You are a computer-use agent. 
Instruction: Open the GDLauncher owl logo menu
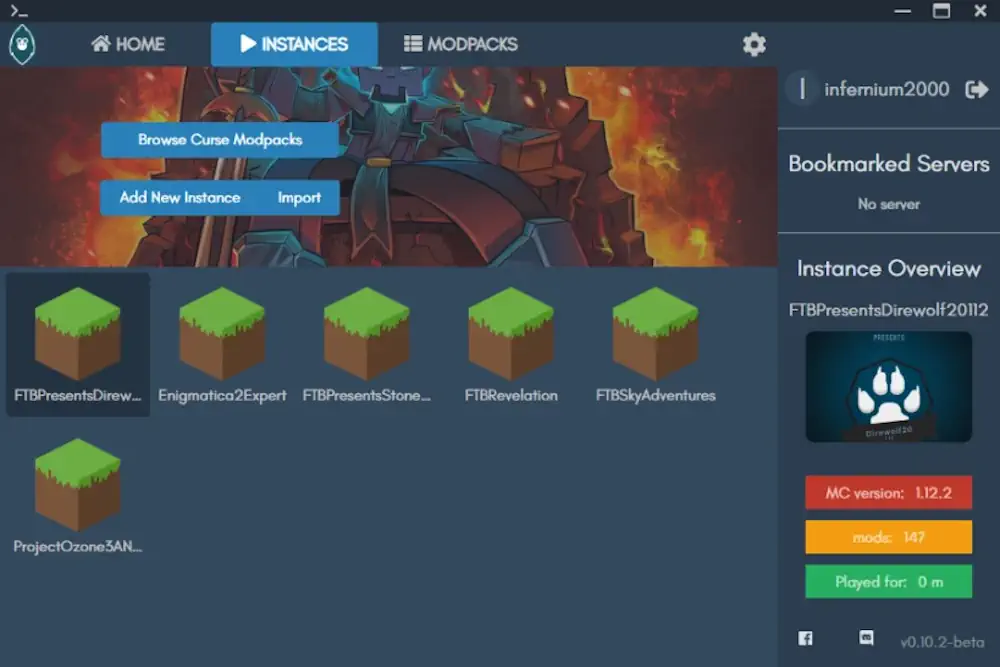pos(22,45)
